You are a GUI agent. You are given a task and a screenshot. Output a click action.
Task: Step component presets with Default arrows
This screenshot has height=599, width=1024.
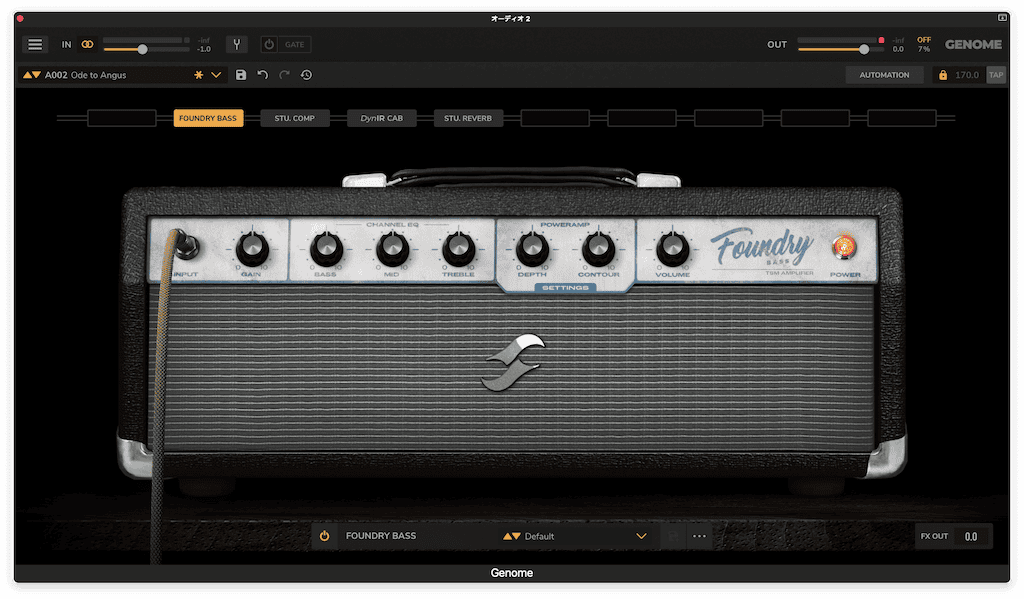(511, 536)
